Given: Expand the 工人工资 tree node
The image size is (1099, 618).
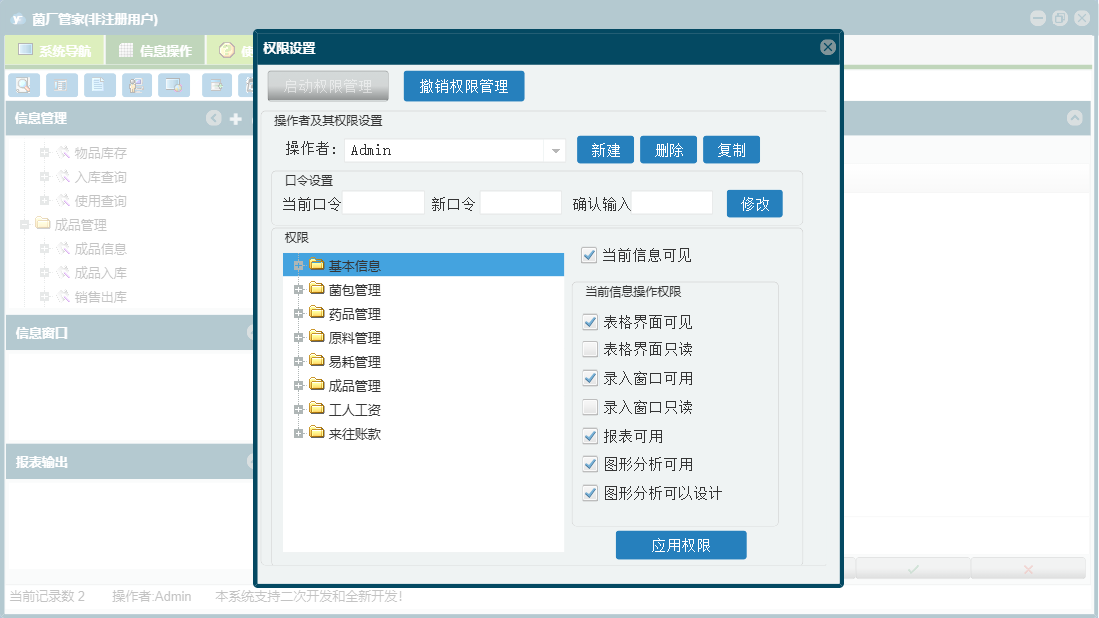Looking at the screenshot, I should 299,409.
